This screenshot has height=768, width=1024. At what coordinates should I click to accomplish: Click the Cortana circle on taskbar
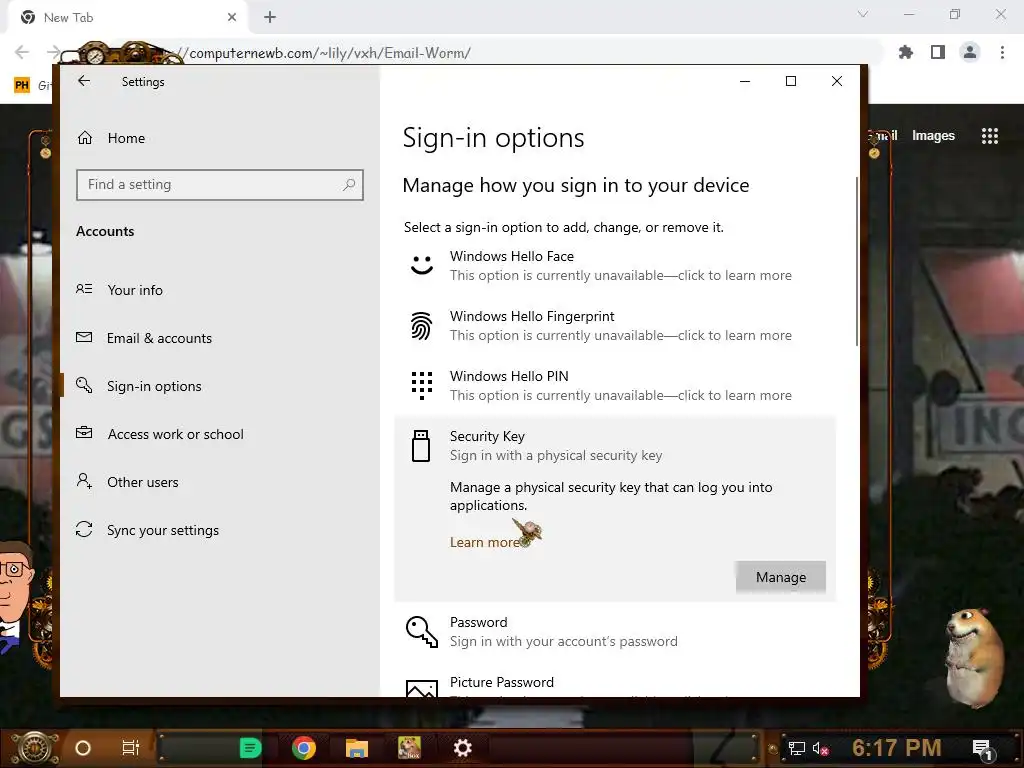83,748
